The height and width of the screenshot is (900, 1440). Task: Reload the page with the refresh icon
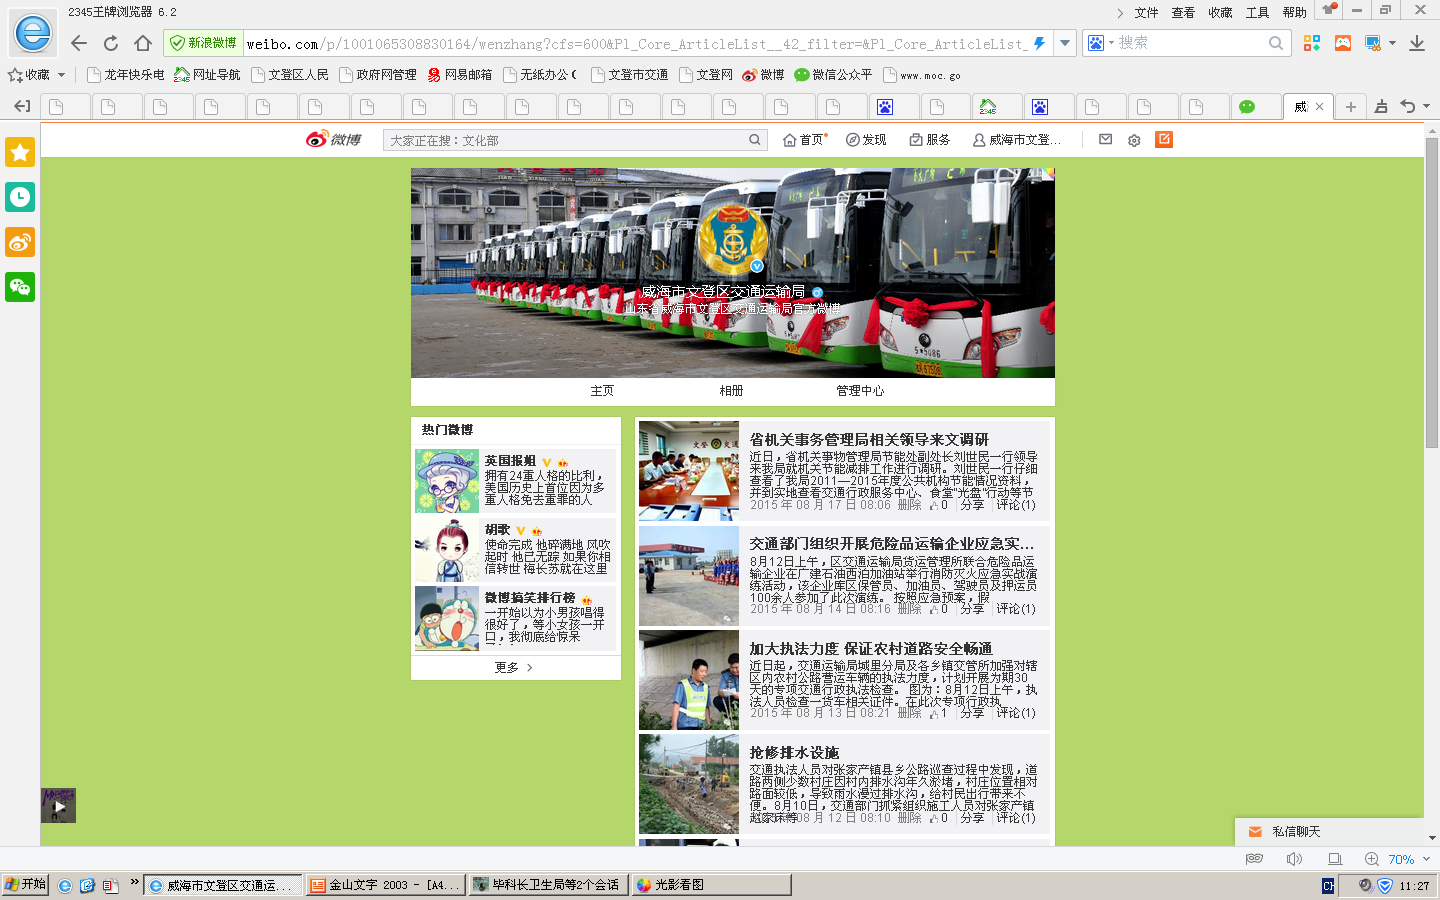coord(111,43)
